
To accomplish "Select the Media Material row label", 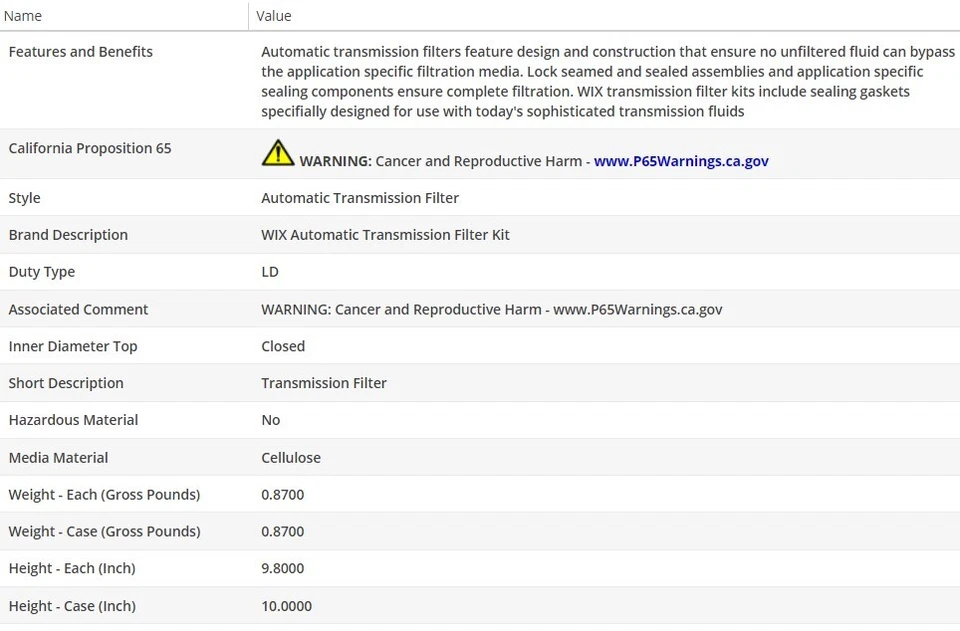I will (58, 458).
